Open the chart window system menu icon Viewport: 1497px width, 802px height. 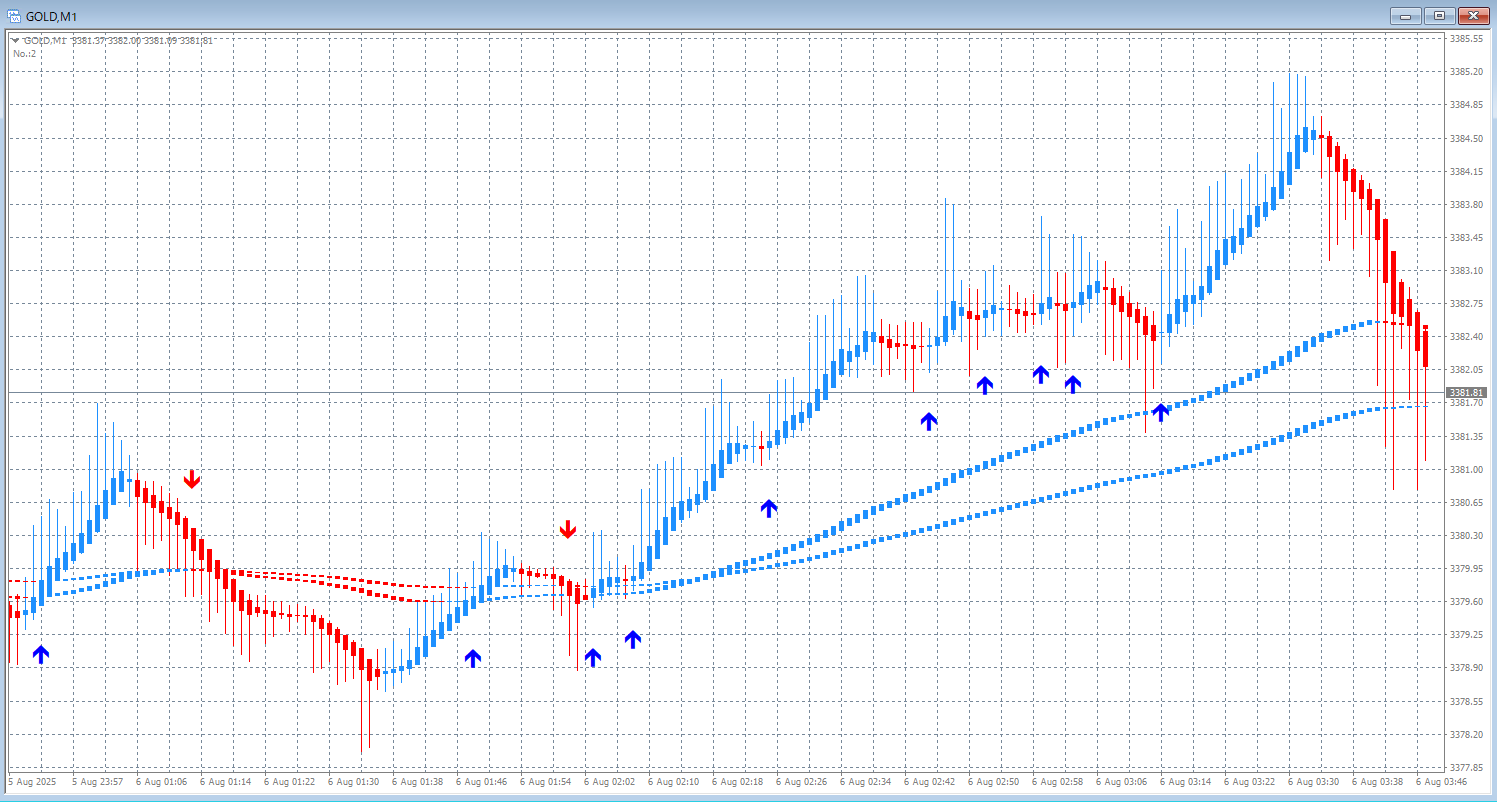[x=13, y=16]
